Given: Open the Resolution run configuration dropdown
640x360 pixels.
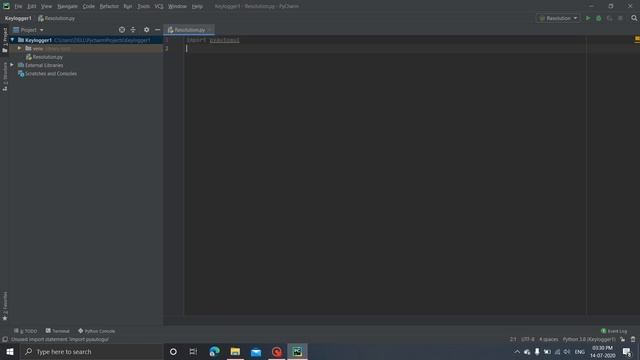Looking at the screenshot, I should 558,18.
